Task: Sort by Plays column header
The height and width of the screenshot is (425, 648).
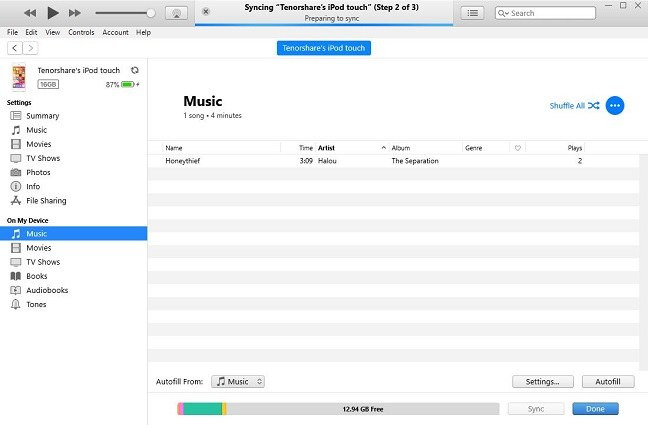Action: point(575,148)
